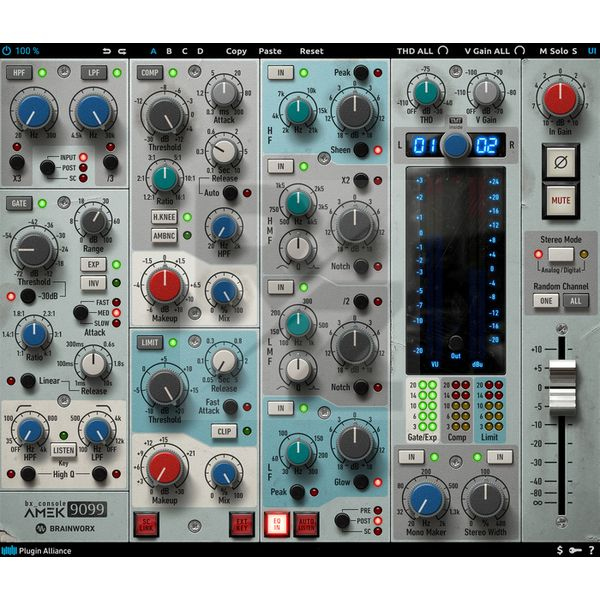
Task: Open the dollar sign store icon
Action: (560, 550)
